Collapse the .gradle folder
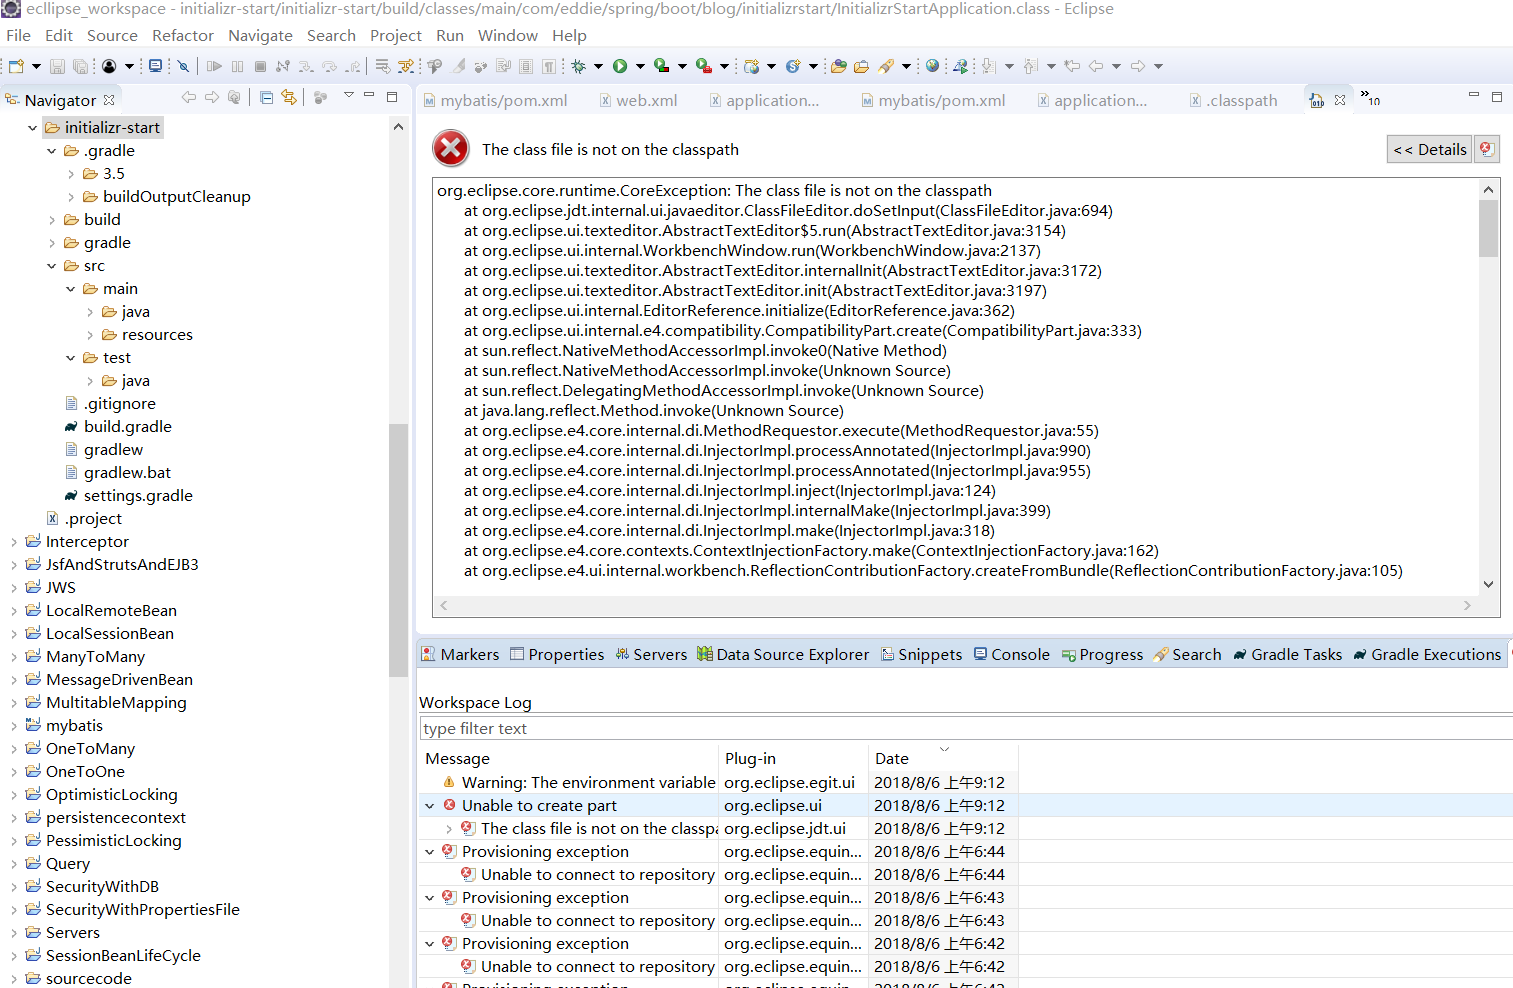 [x=52, y=151]
